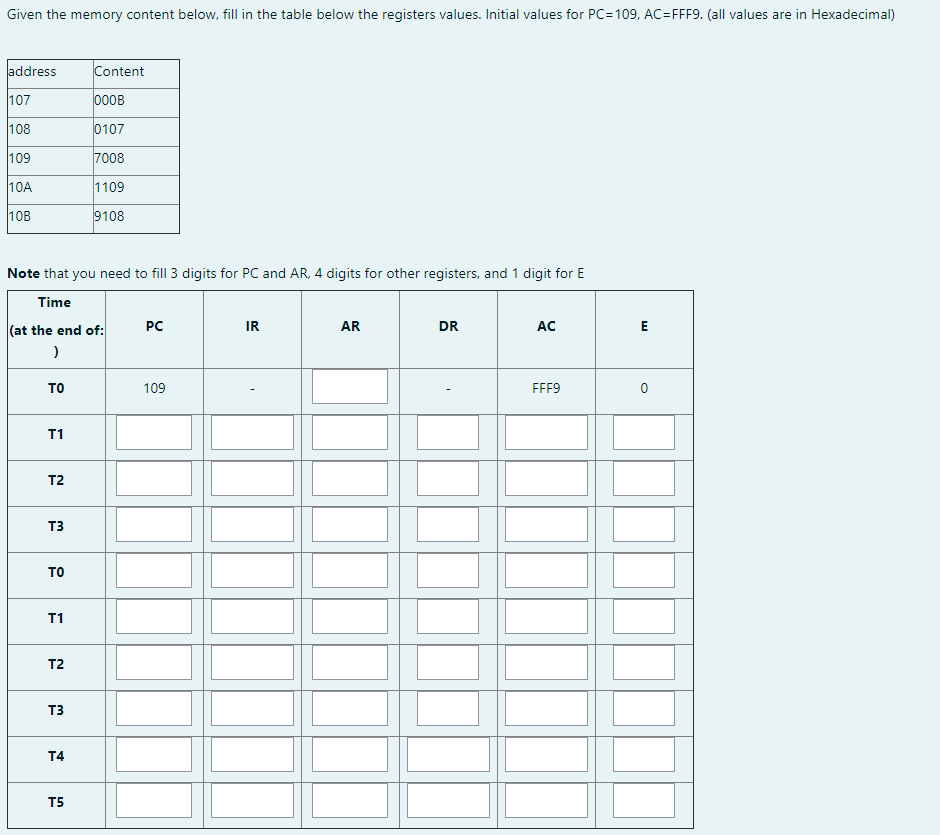Click the DR input in the second T2 row

448,662
